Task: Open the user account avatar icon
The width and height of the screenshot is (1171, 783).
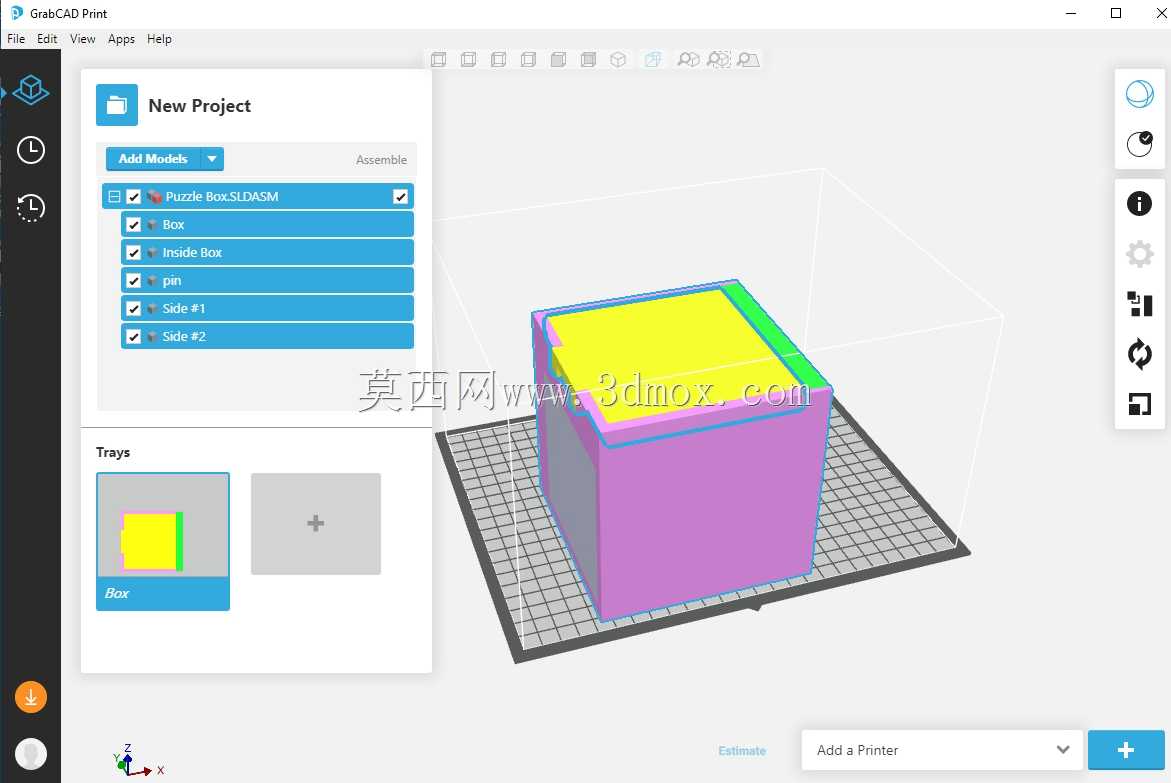Action: coord(31,754)
